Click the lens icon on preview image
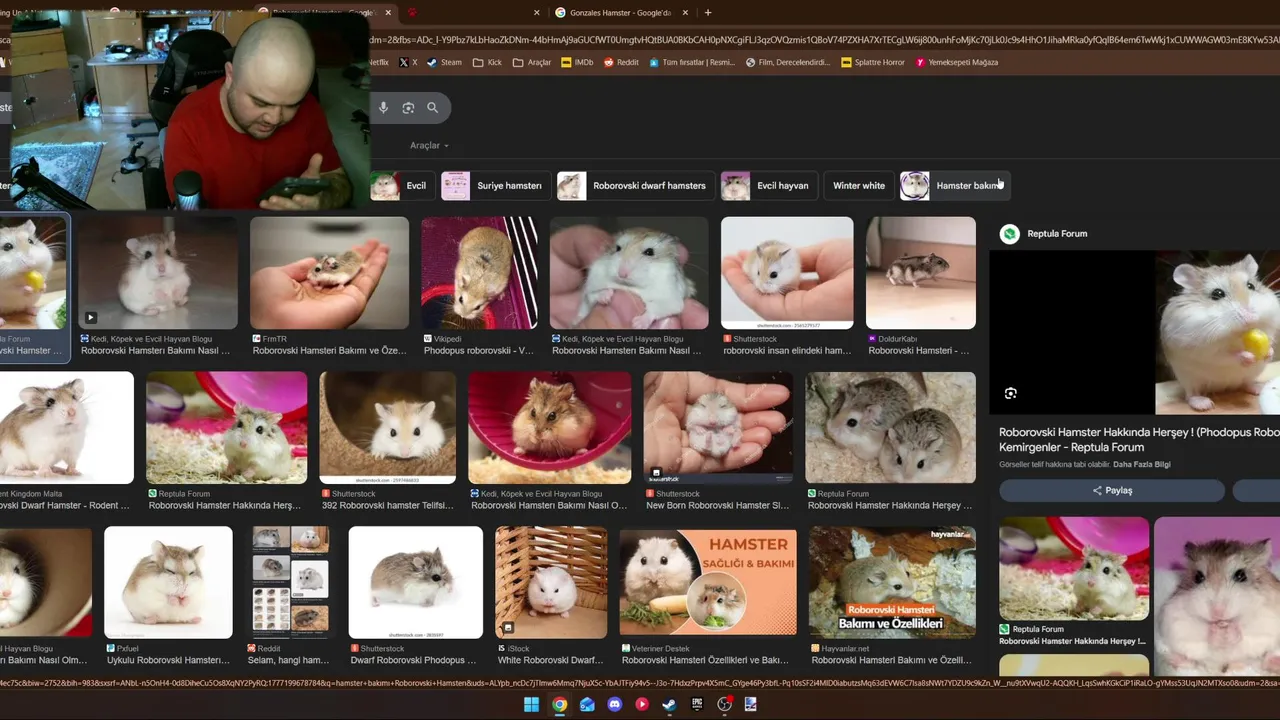 click(x=1010, y=393)
